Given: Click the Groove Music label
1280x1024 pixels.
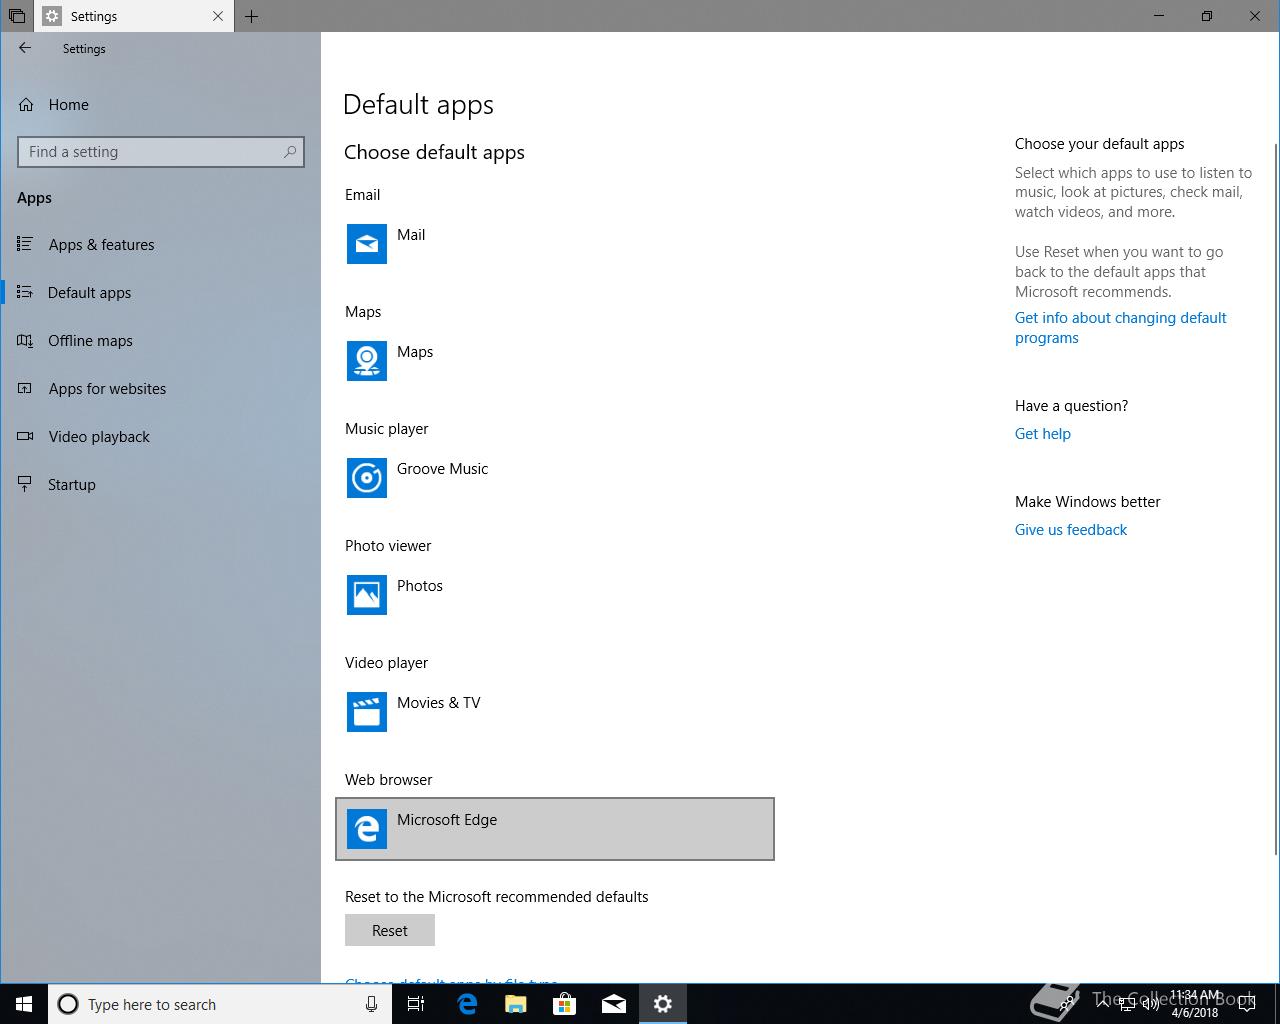Looking at the screenshot, I should tap(442, 469).
